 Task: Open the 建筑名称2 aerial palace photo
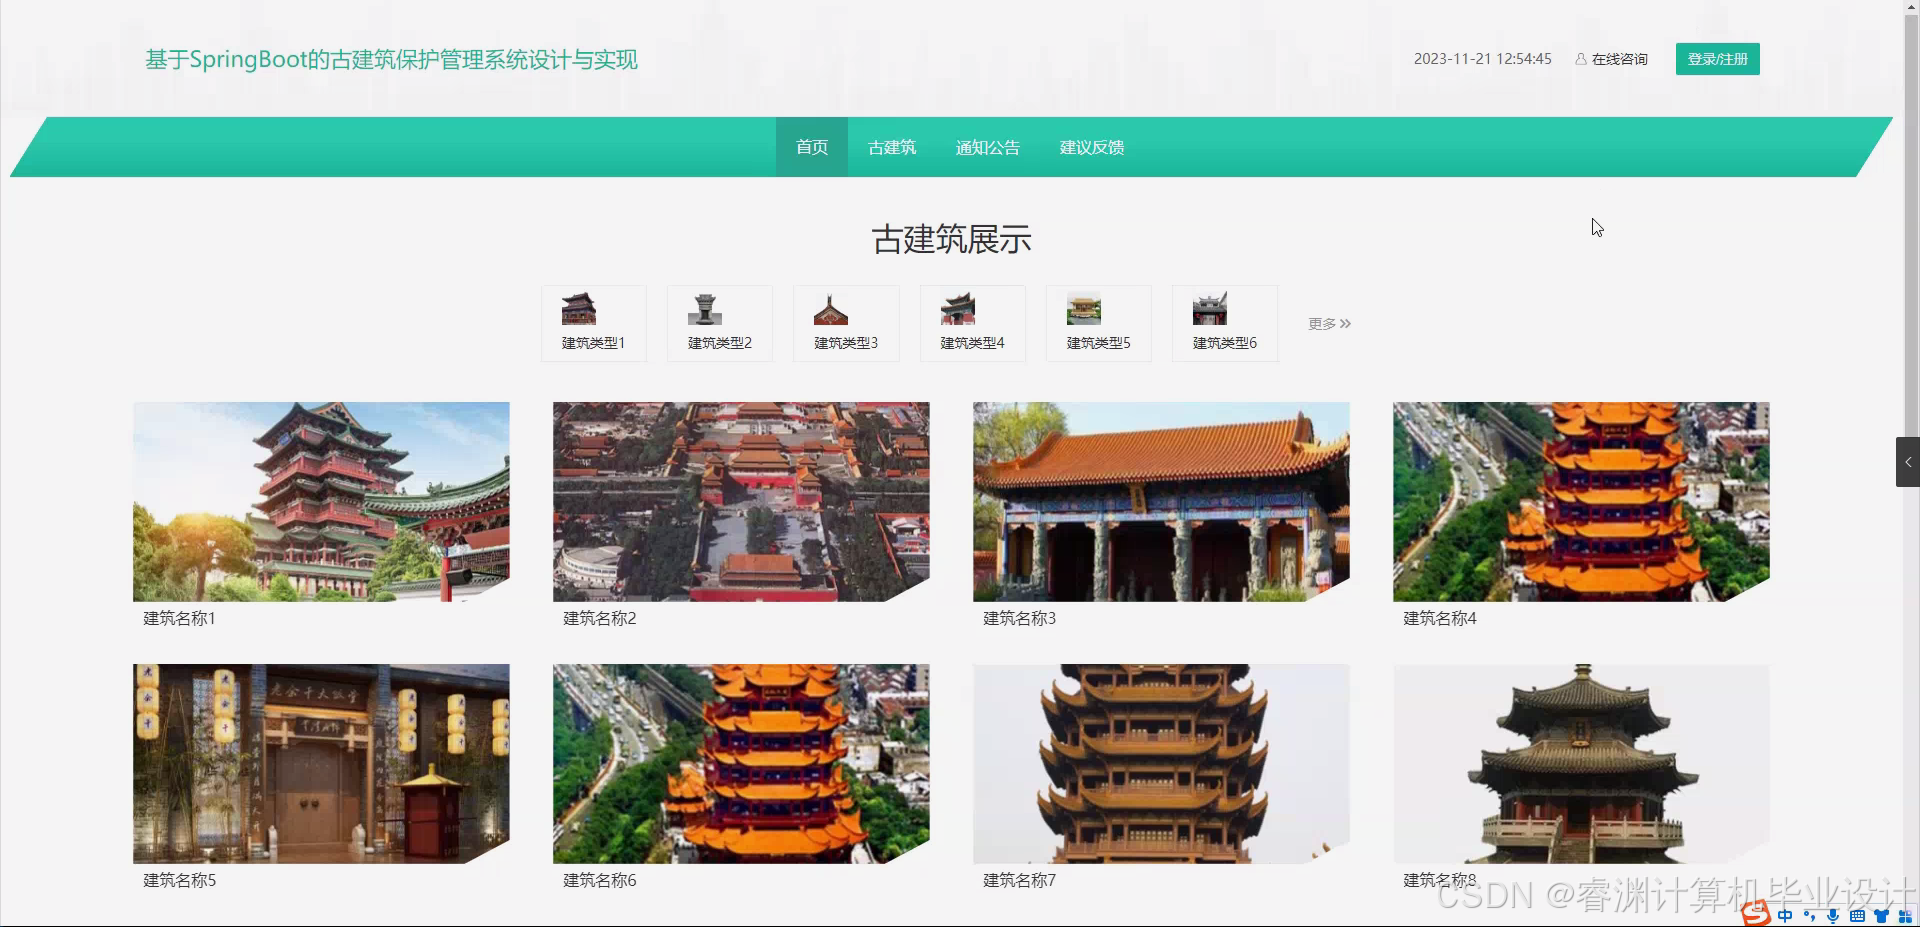click(741, 502)
